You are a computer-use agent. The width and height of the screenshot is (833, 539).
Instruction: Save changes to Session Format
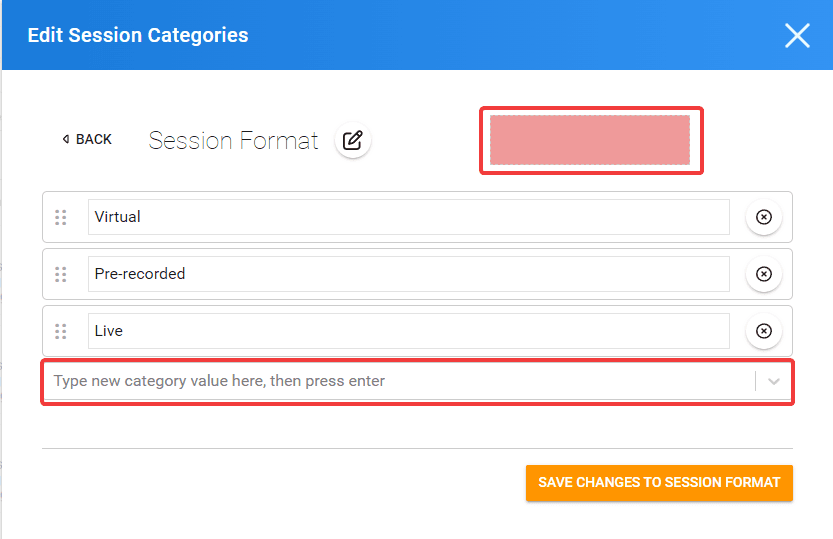pos(659,483)
